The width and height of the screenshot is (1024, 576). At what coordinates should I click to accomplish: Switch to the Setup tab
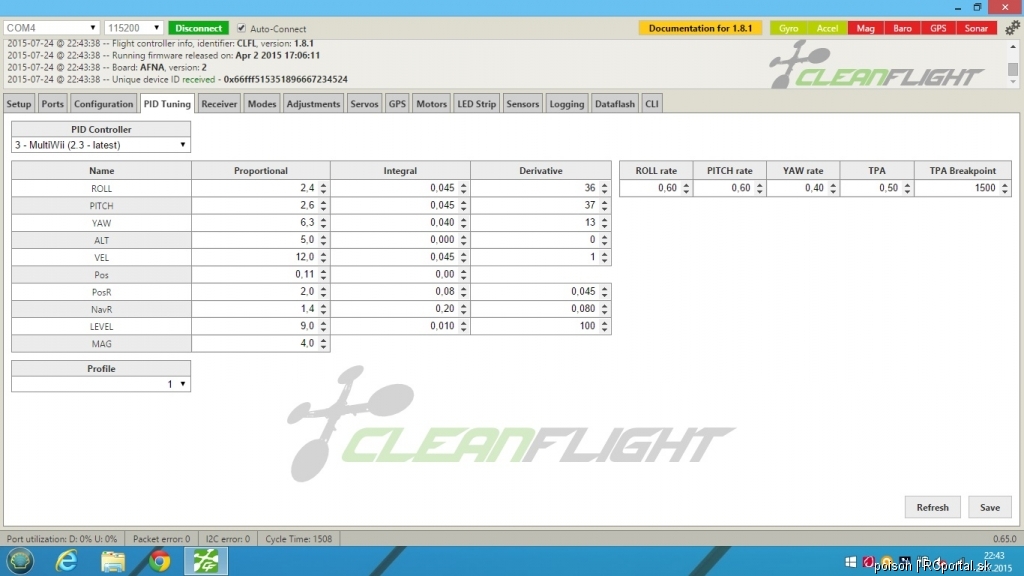pyautogui.click(x=19, y=104)
